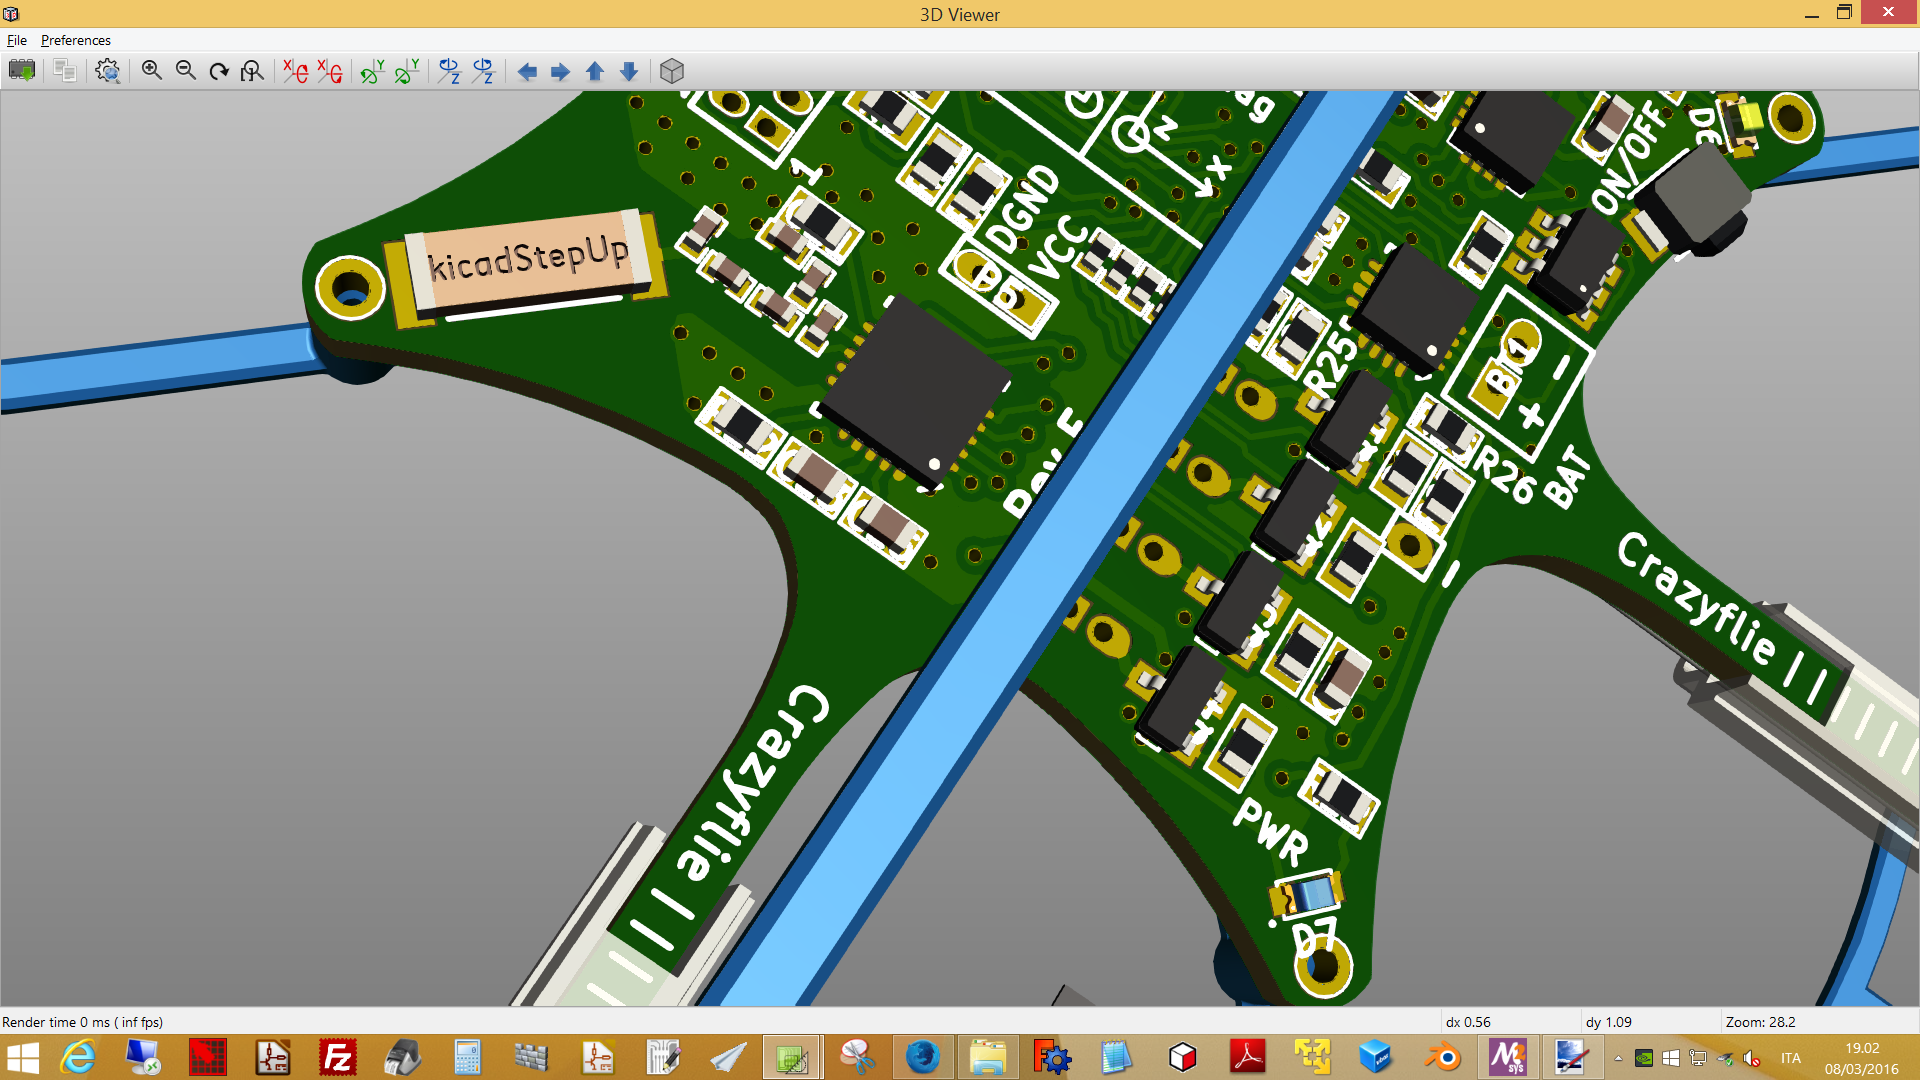Open the Preferences menu
The image size is (1920, 1080).
click(75, 40)
